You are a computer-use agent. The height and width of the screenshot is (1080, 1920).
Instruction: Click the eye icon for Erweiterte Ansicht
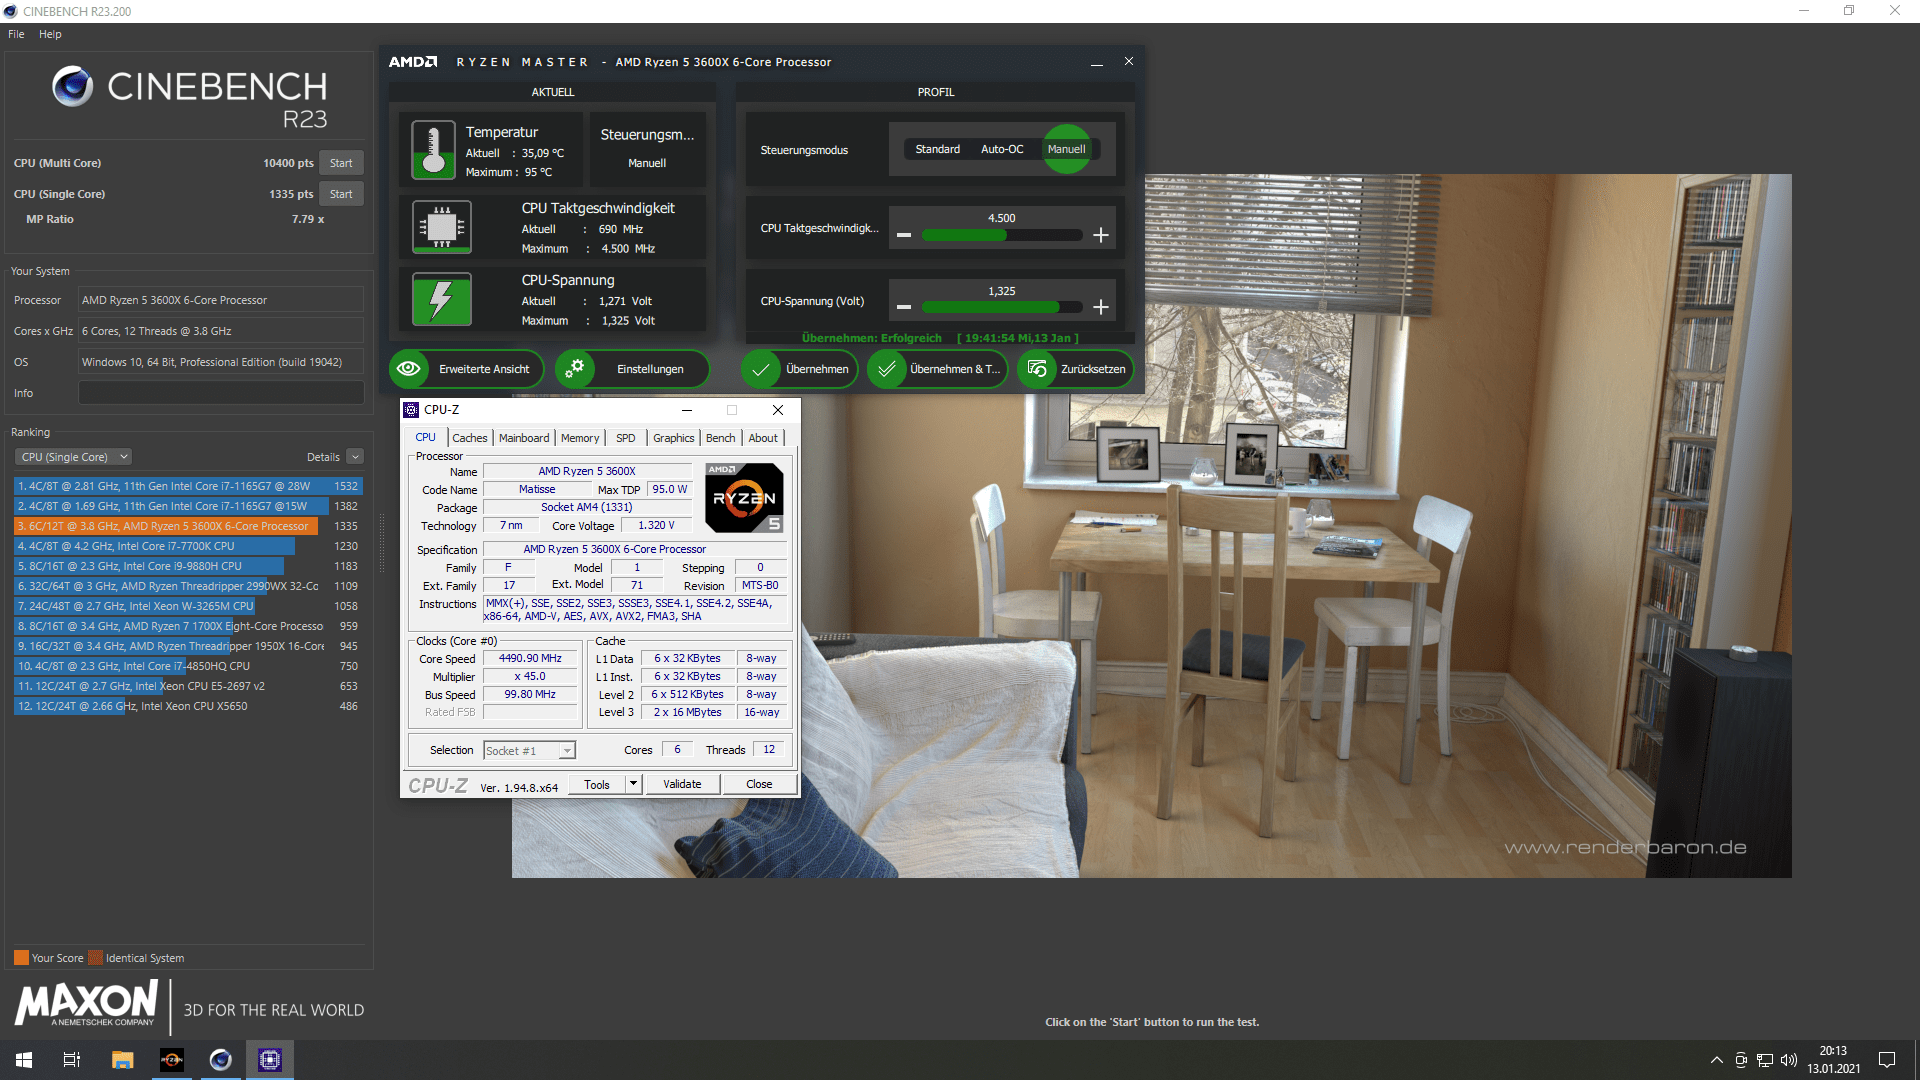[x=408, y=369]
